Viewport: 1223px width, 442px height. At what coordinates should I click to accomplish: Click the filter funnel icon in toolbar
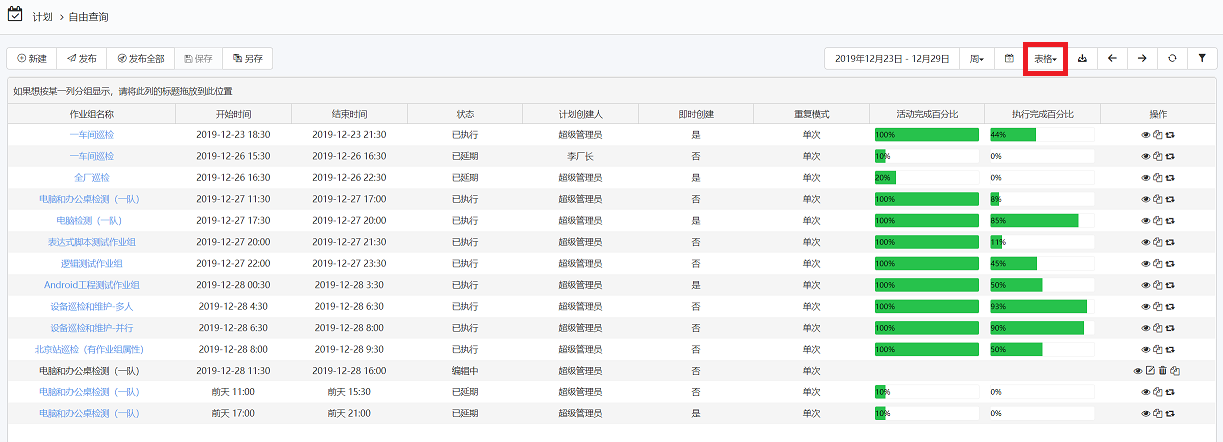coord(1201,59)
